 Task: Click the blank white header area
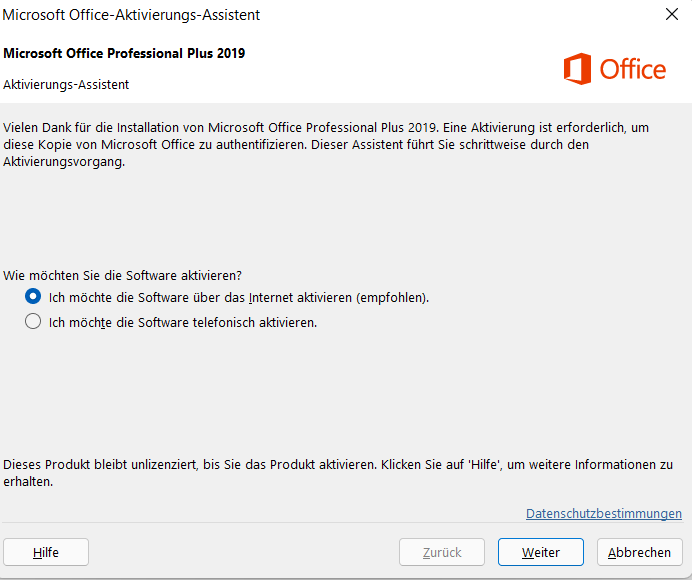[400, 70]
